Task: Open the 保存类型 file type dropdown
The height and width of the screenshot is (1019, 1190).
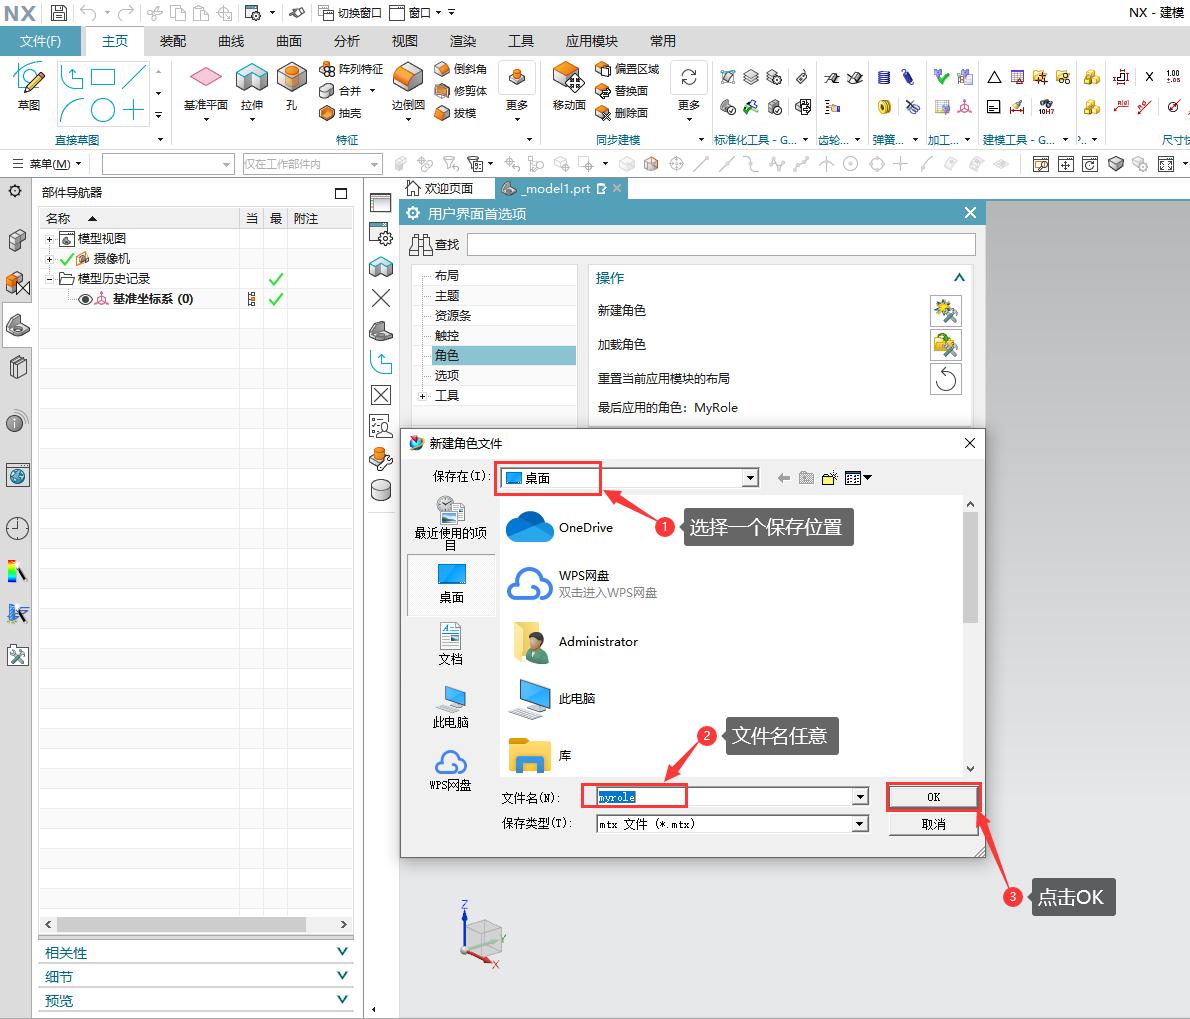Action: [859, 824]
